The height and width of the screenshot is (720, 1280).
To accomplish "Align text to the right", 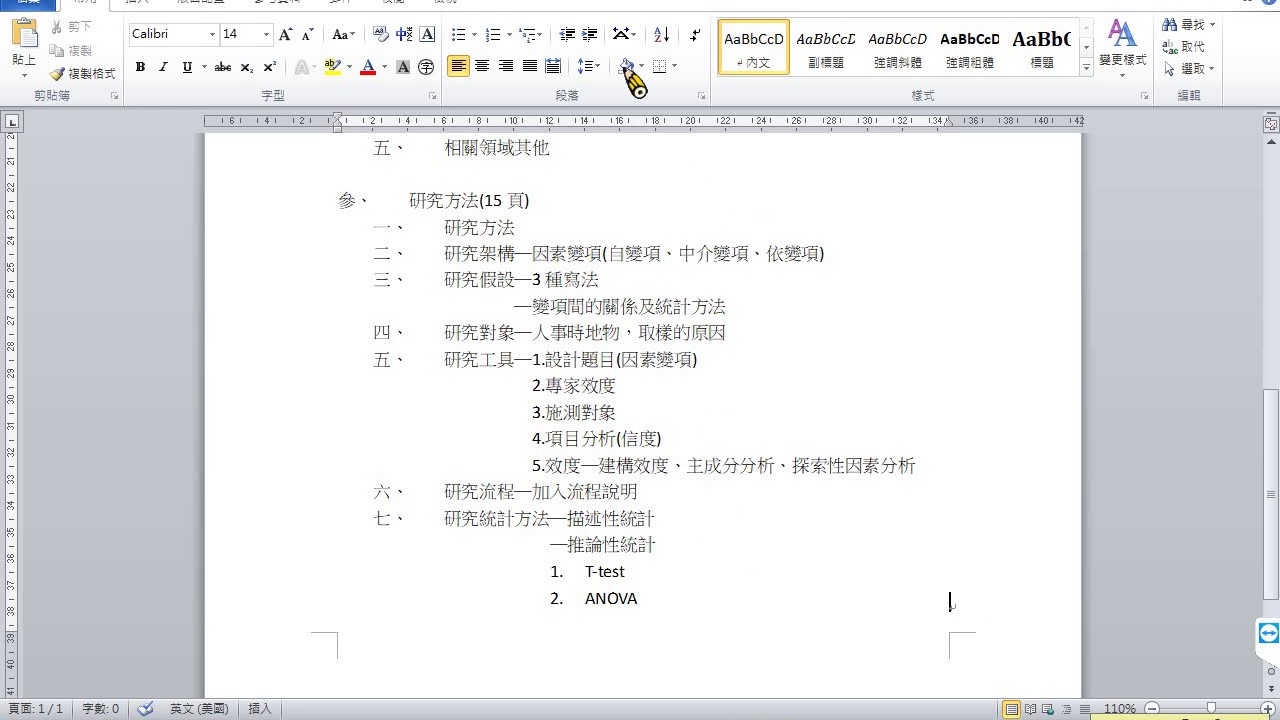I will coord(506,66).
